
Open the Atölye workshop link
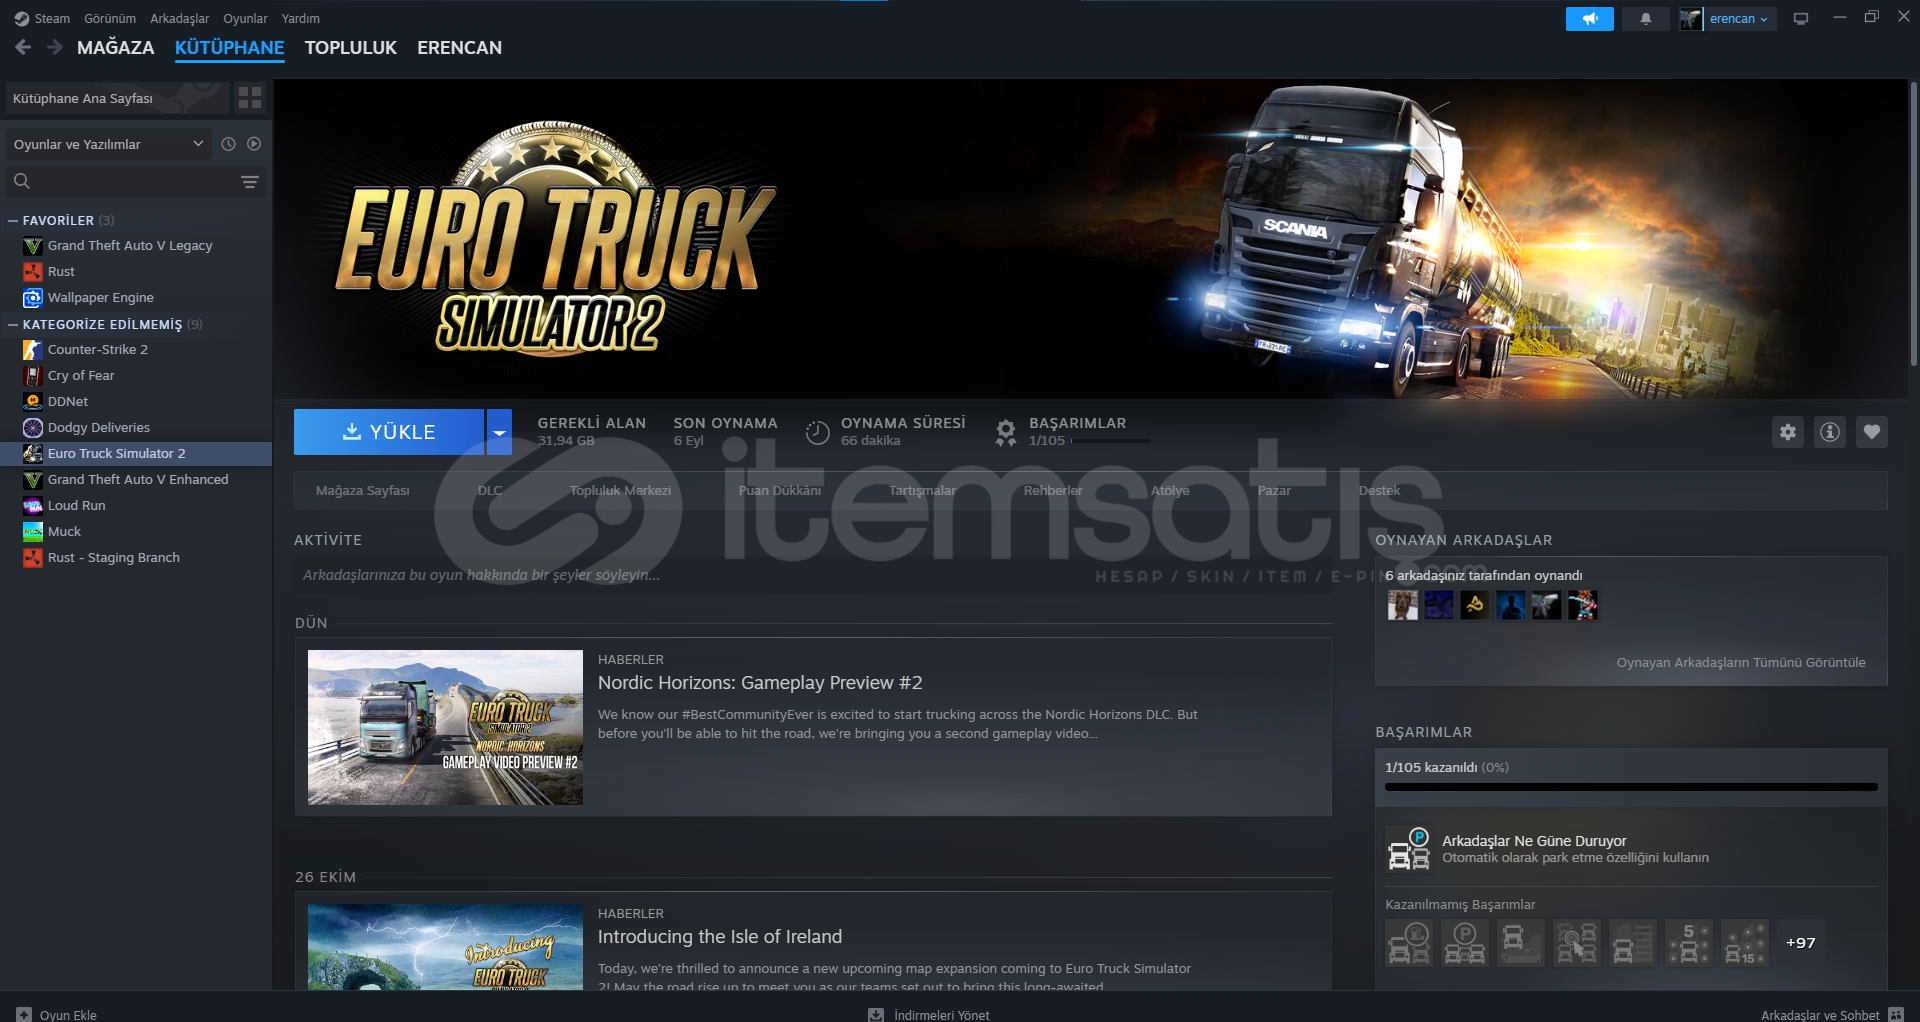pos(1170,491)
